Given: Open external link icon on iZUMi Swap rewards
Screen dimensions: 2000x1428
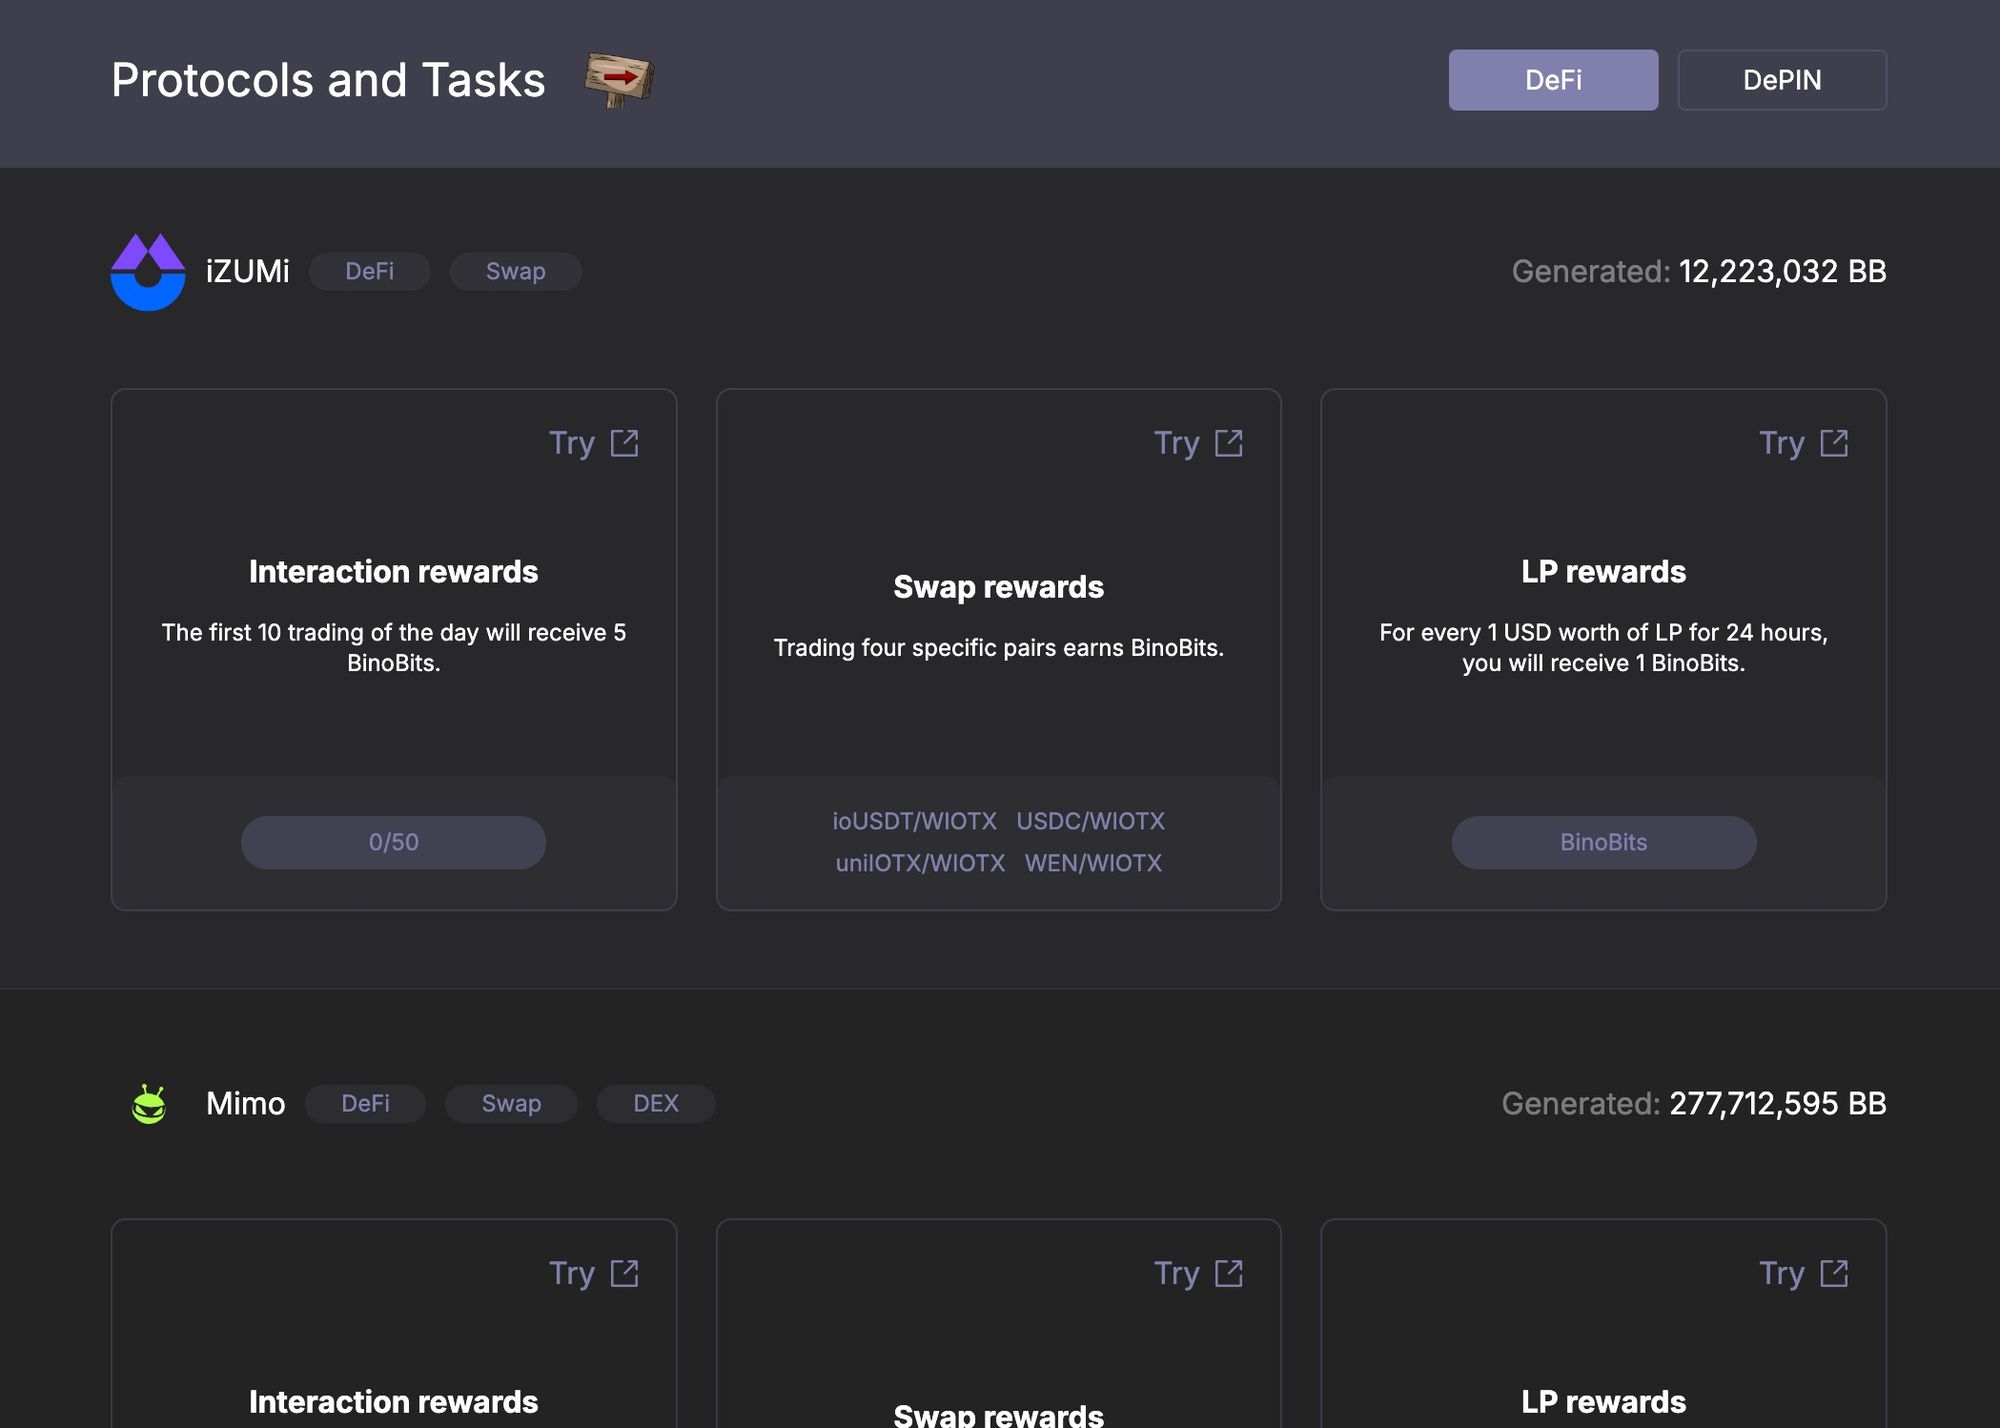Looking at the screenshot, I should click(1229, 443).
